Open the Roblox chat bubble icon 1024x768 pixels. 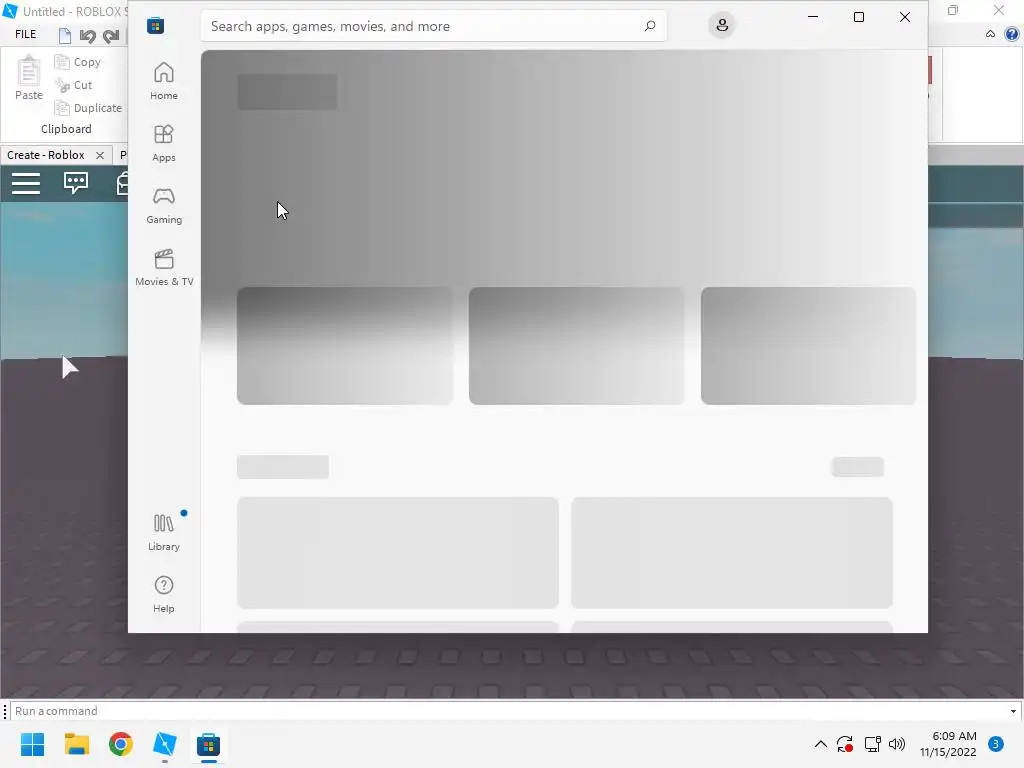(x=76, y=183)
